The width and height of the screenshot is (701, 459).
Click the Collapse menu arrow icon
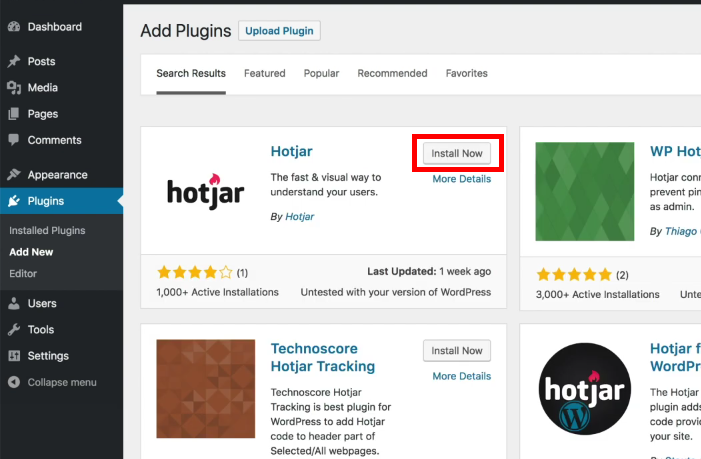pyautogui.click(x=14, y=382)
